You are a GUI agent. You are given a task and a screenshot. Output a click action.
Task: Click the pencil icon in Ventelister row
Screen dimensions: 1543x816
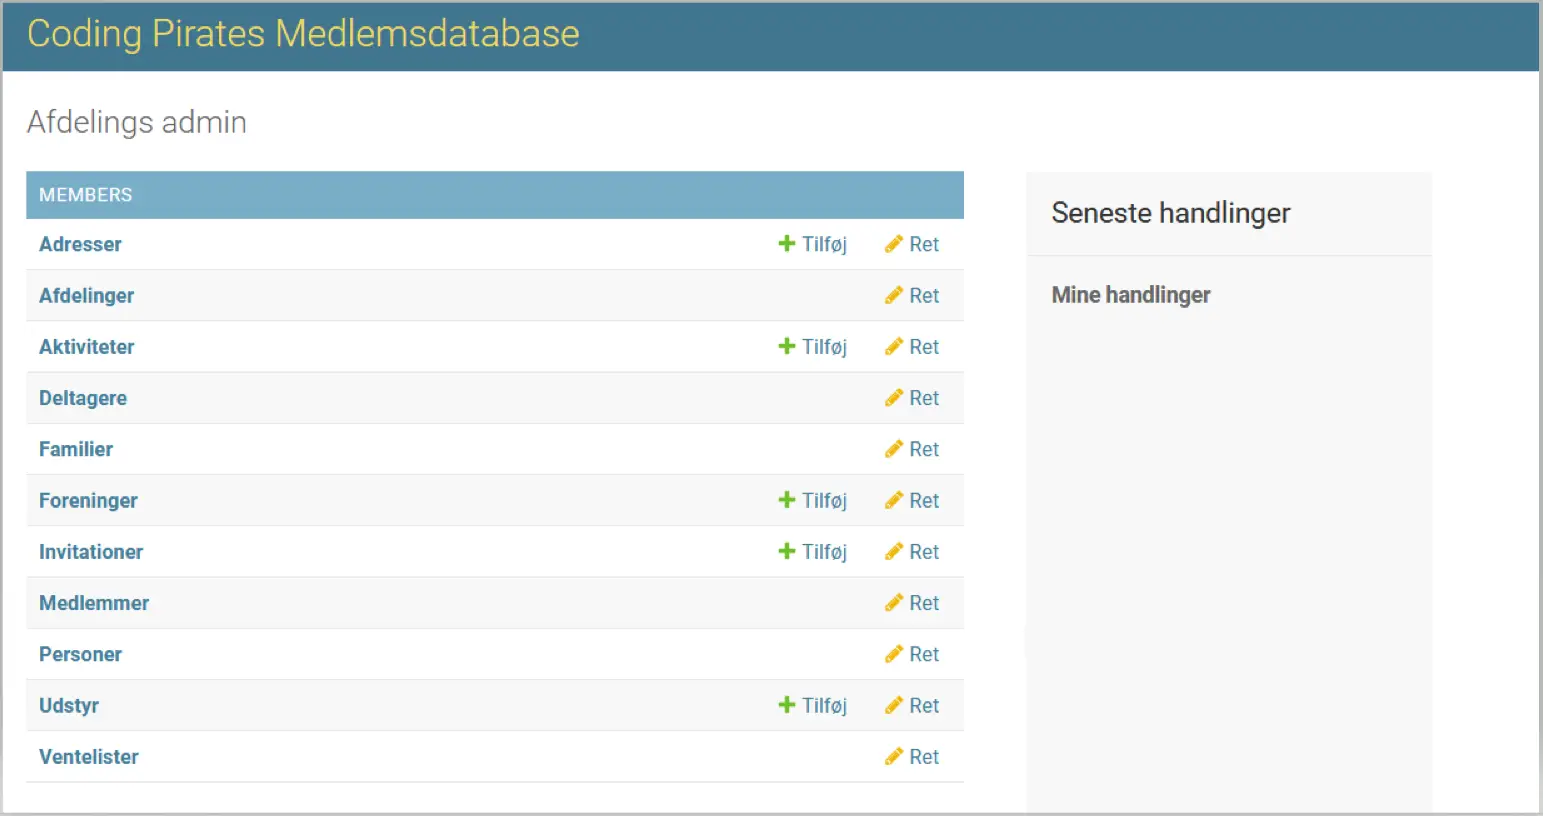(x=894, y=757)
